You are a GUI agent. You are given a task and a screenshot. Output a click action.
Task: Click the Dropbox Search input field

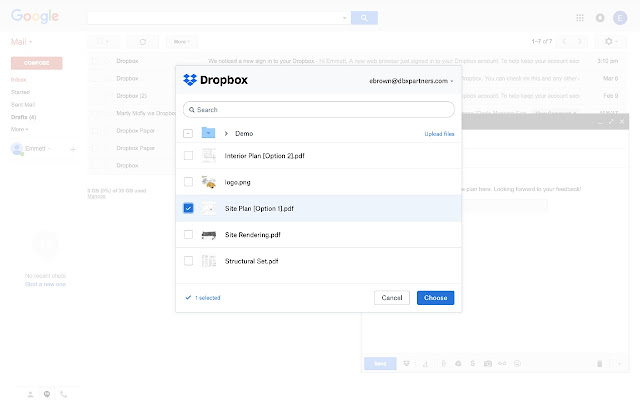coord(319,109)
